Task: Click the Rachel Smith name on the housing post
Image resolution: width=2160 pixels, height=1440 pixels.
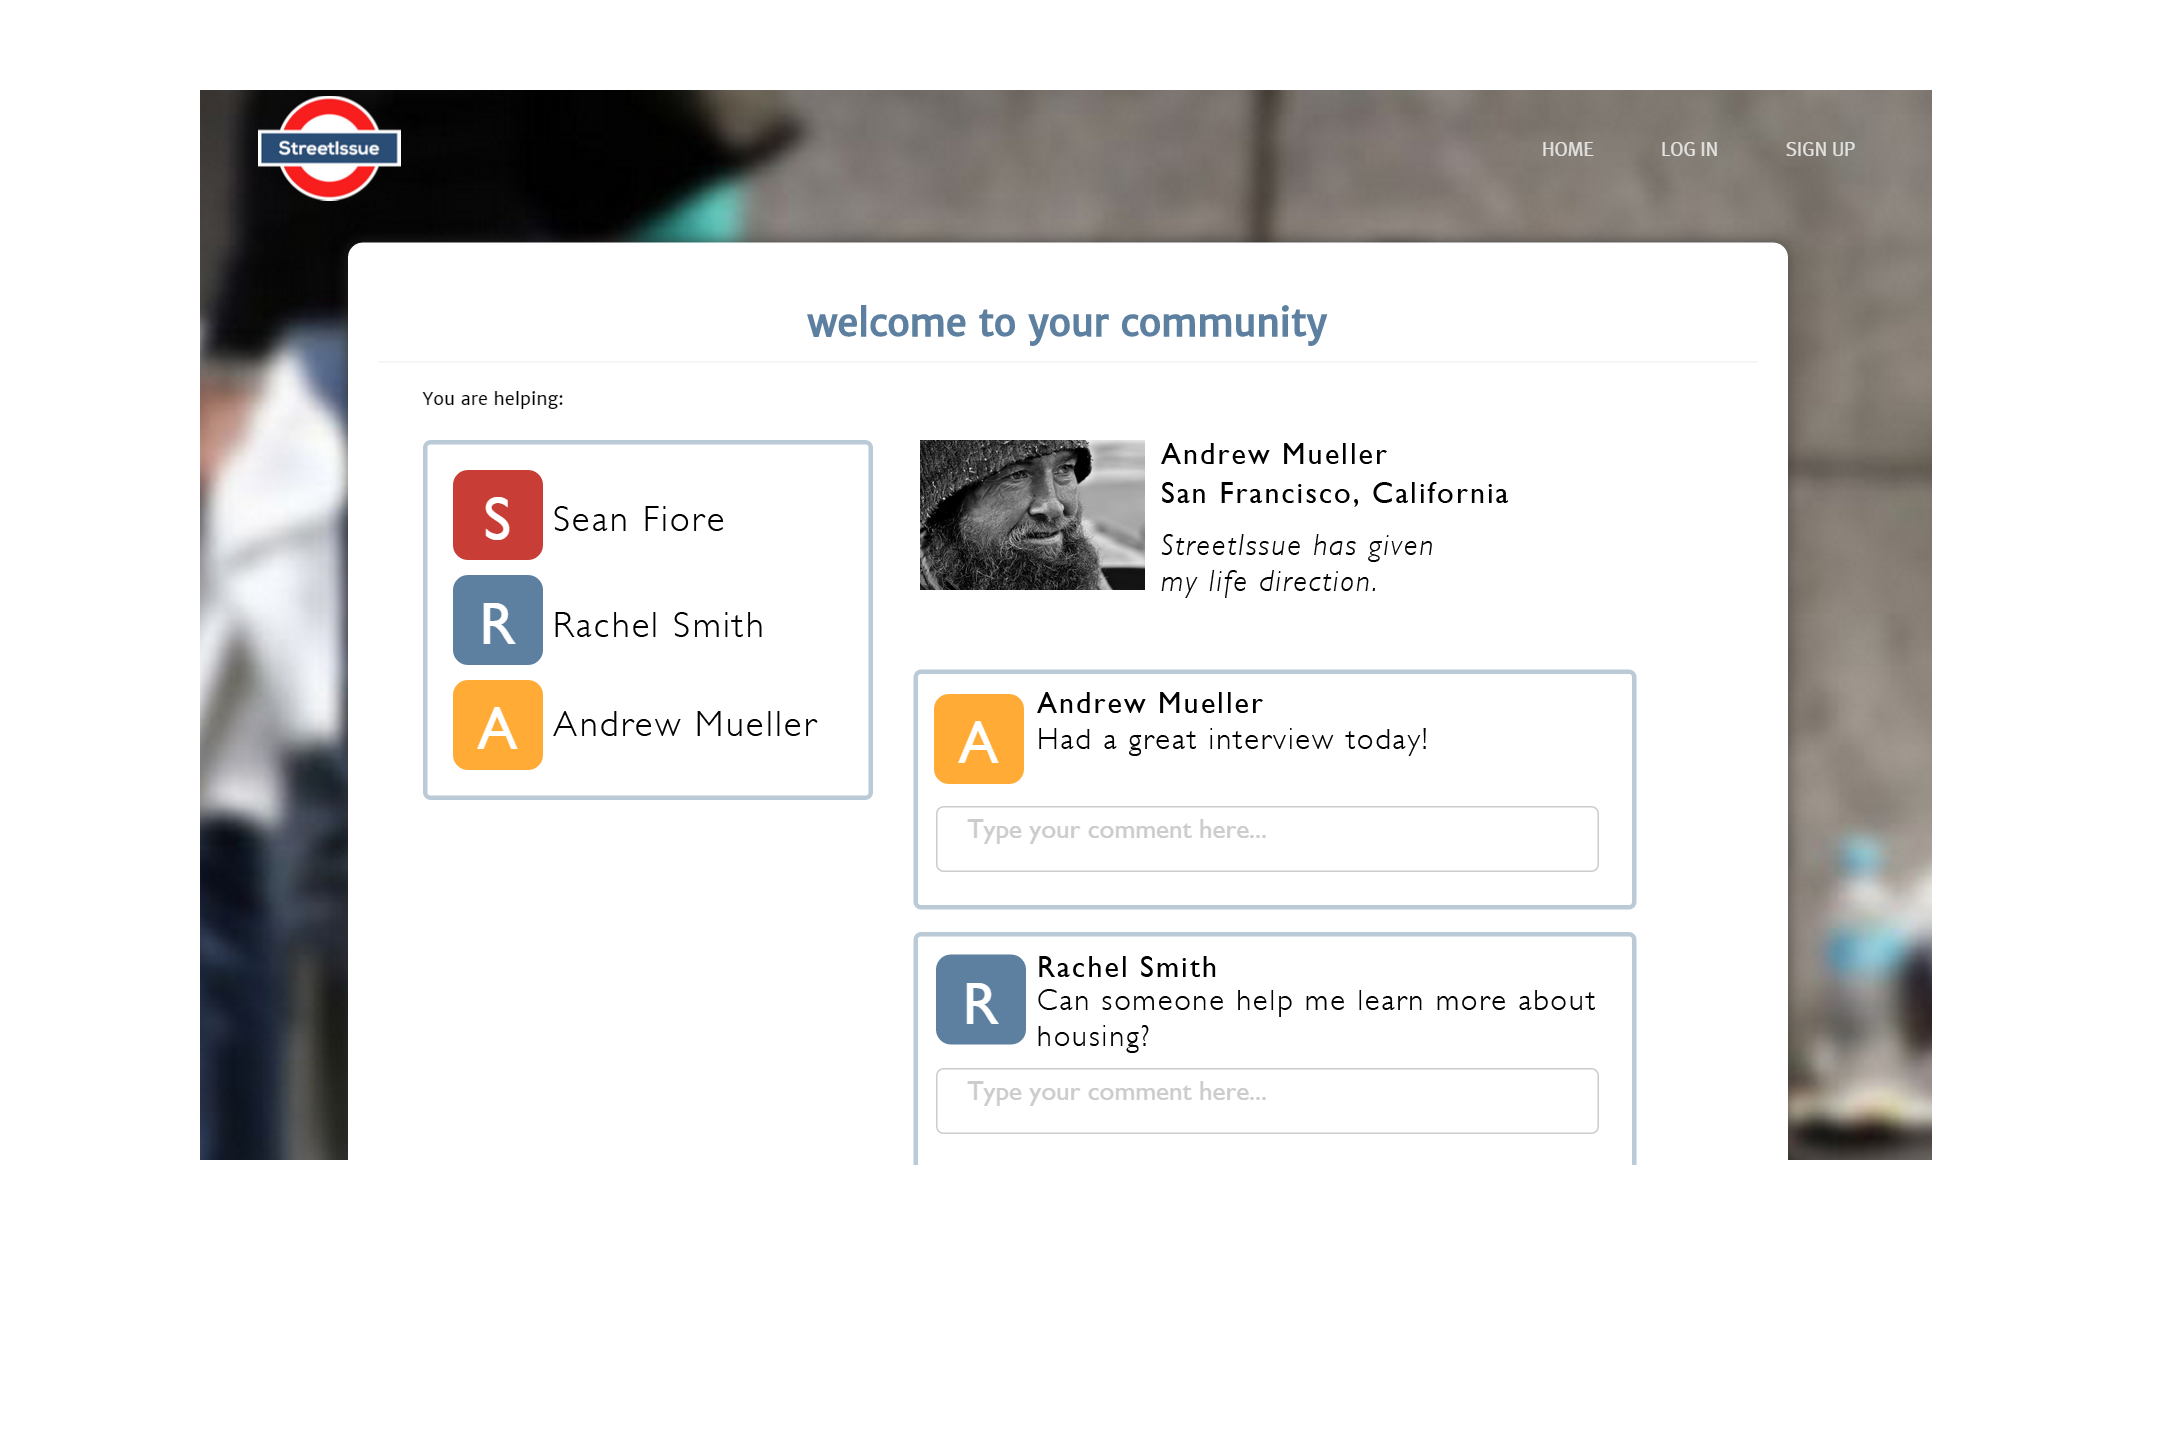Action: [1127, 967]
